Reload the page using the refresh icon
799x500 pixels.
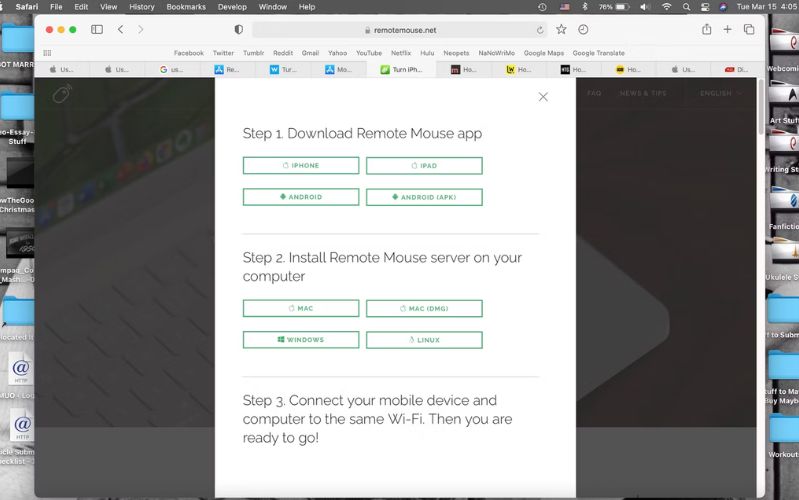pyautogui.click(x=541, y=30)
